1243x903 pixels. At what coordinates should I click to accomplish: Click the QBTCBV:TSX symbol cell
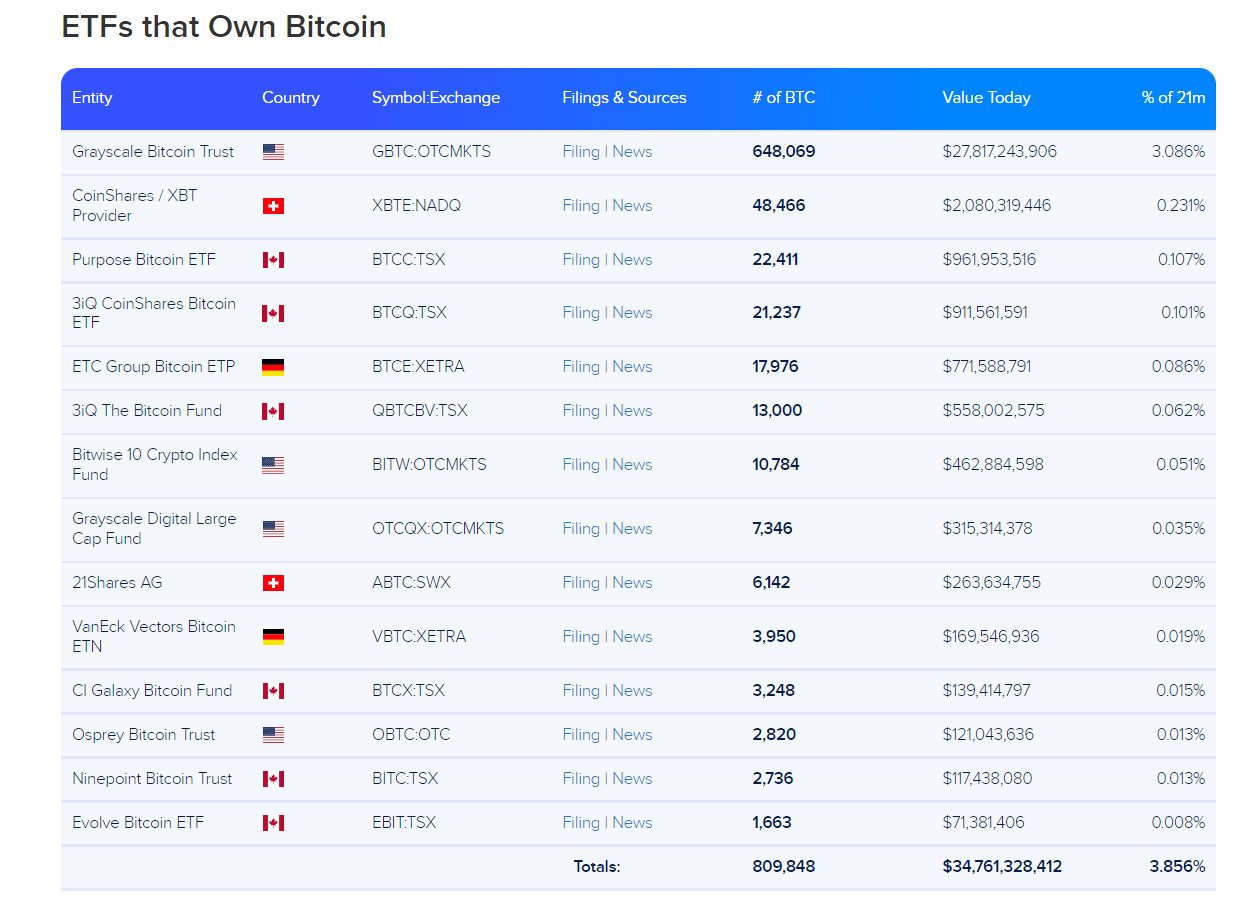tap(420, 411)
